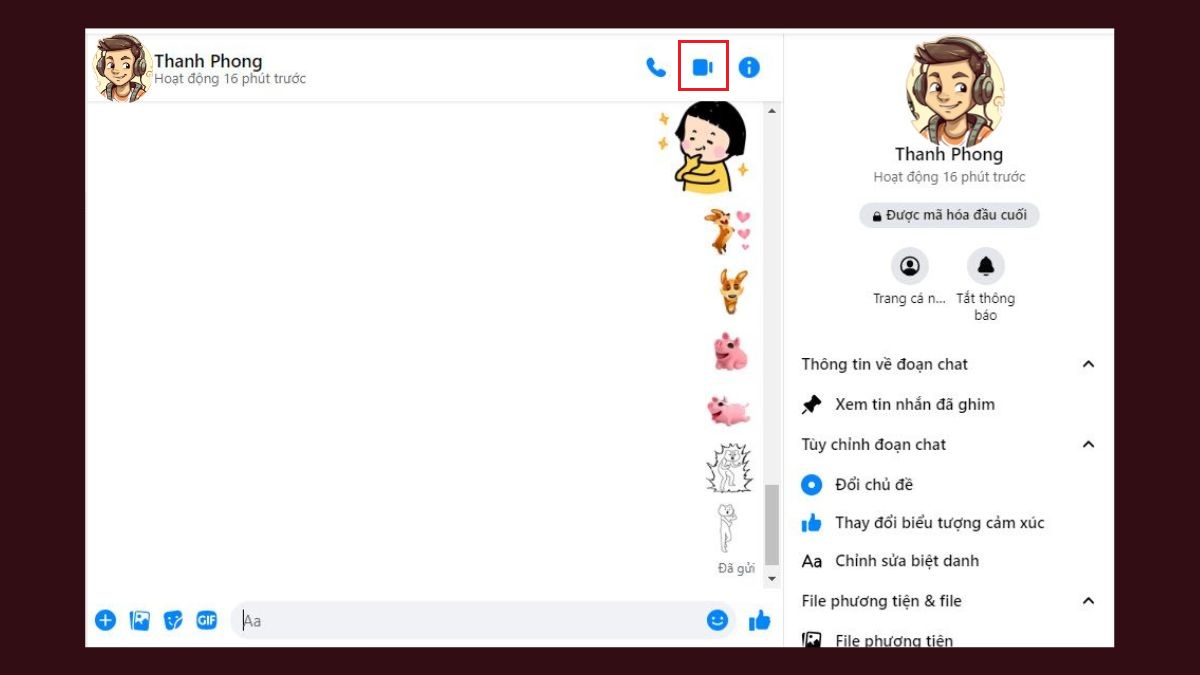Screen dimensions: 1200x675
Task: Mute notifications with the bell button
Action: 986,266
